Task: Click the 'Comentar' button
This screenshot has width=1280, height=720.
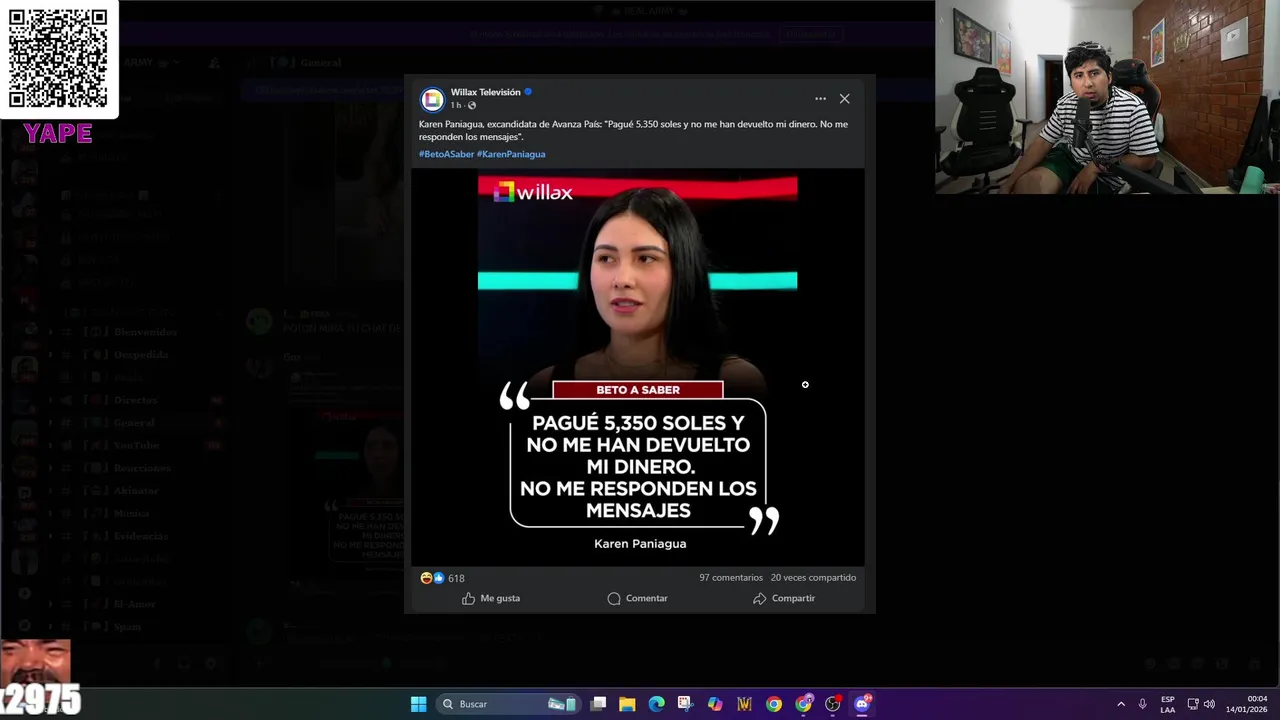Action: tap(637, 598)
